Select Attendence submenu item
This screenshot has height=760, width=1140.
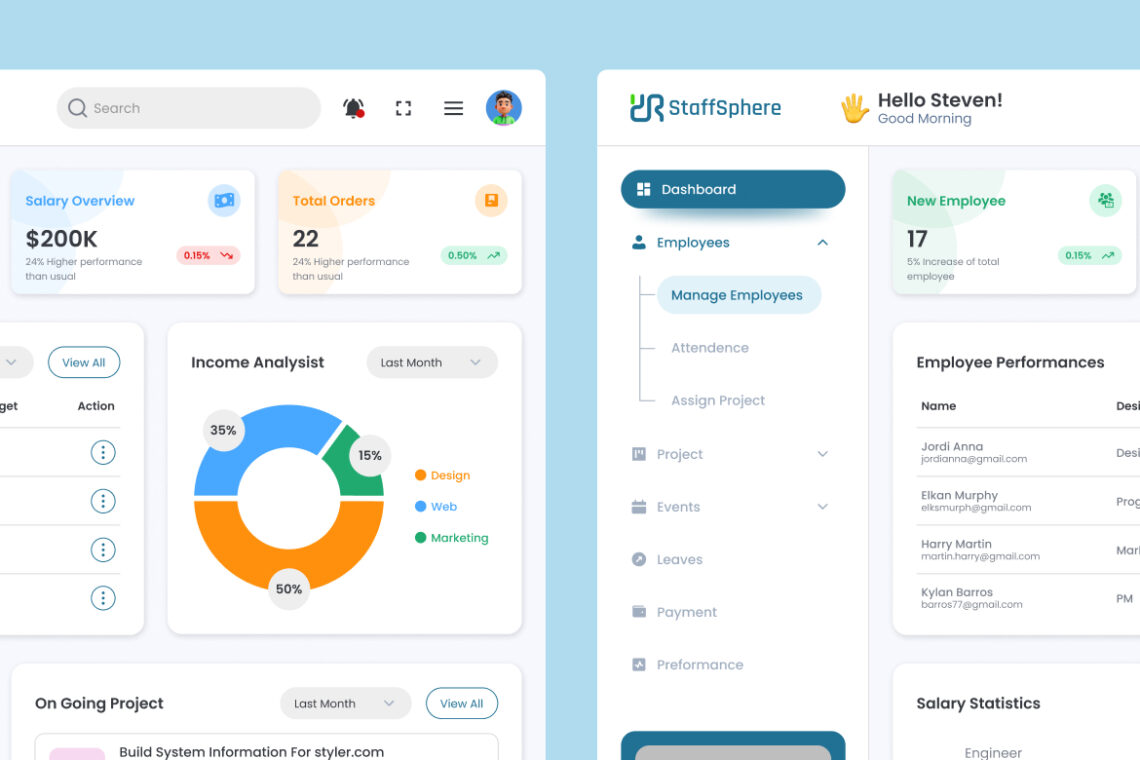[x=710, y=348]
